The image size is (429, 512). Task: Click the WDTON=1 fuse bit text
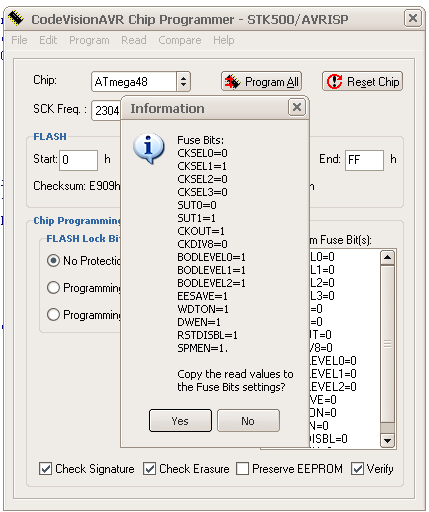click(x=203, y=309)
